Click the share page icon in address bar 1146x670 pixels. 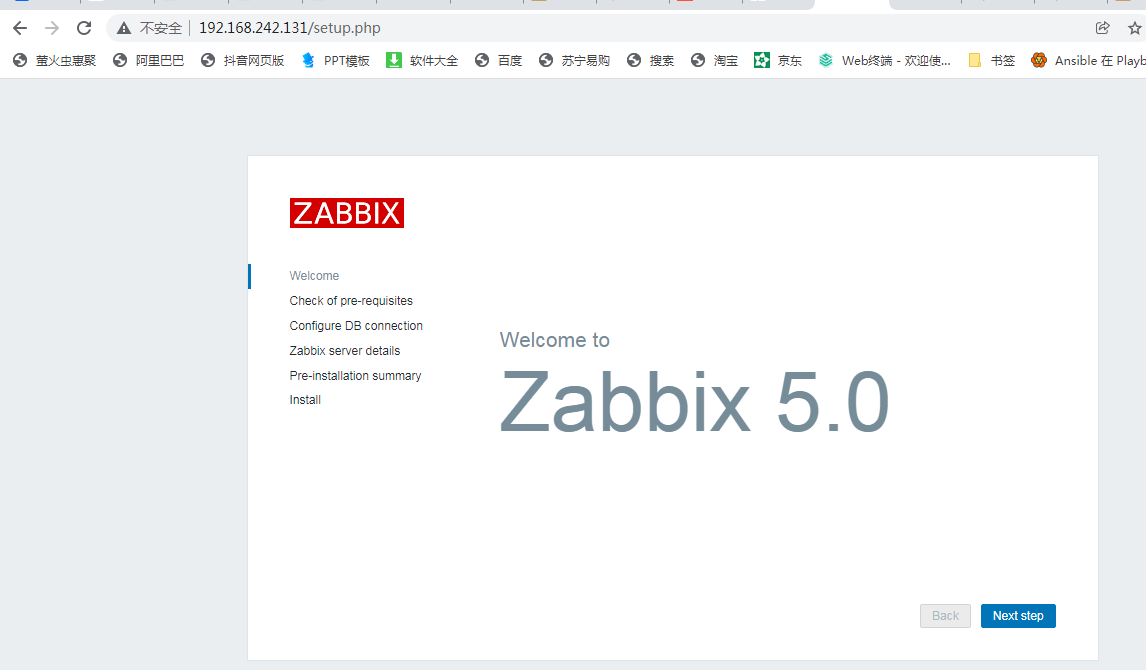1102,28
